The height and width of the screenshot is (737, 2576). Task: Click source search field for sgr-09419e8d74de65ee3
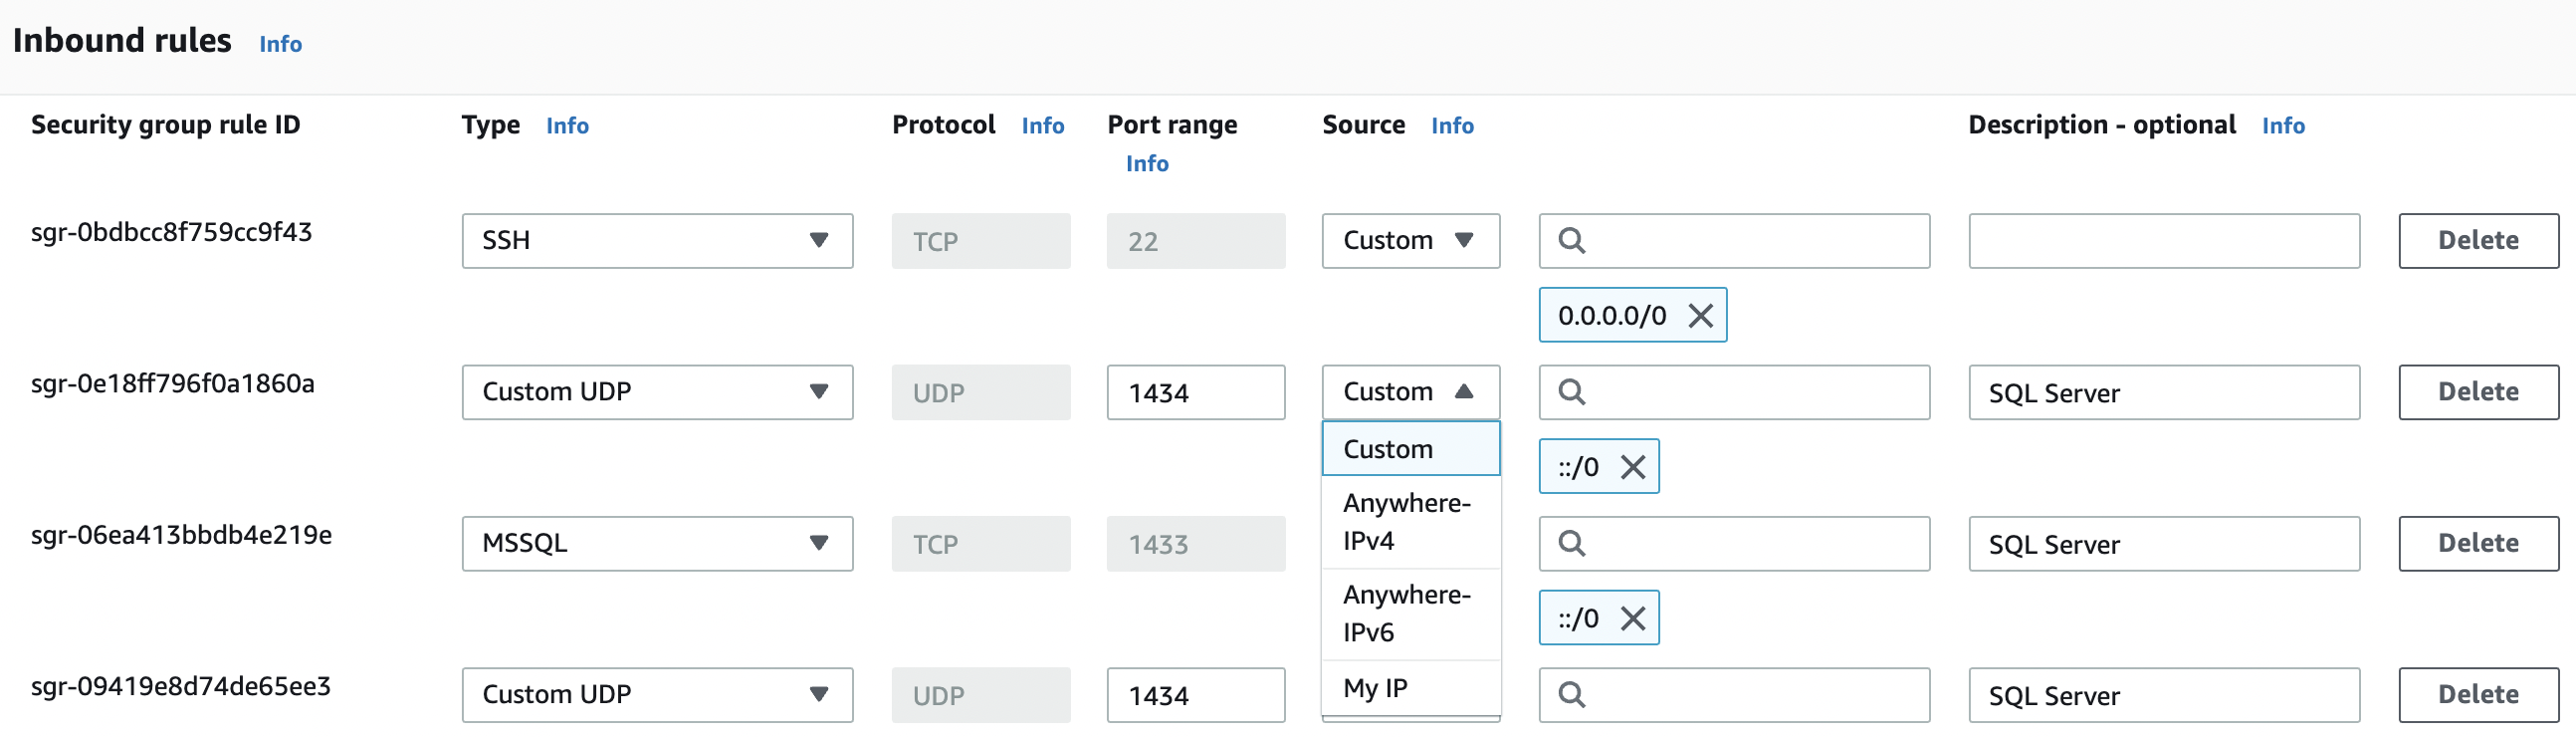(1734, 694)
